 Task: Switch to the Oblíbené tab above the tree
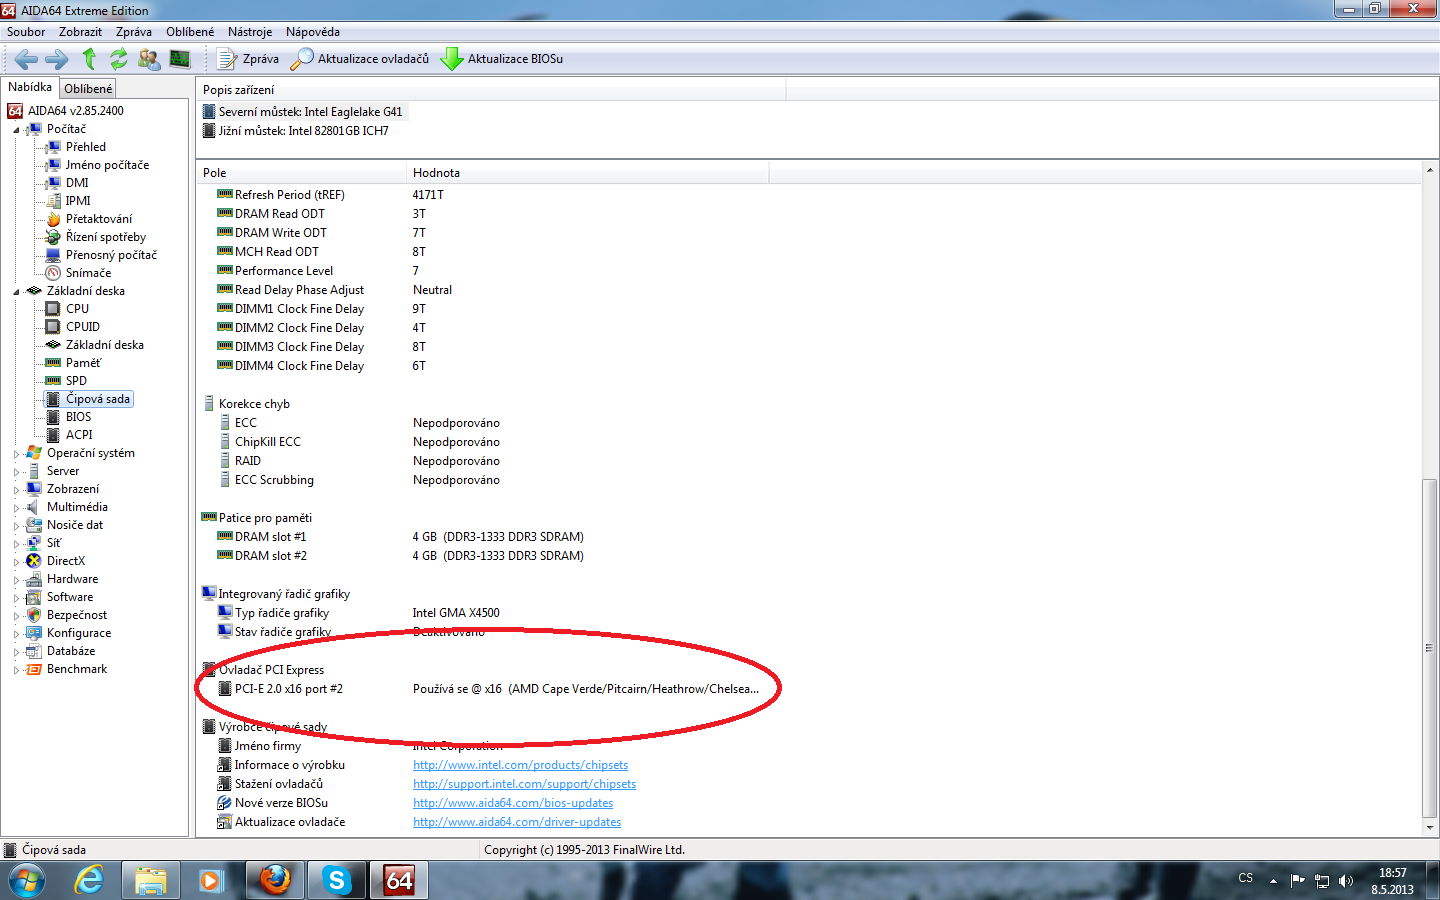88,89
